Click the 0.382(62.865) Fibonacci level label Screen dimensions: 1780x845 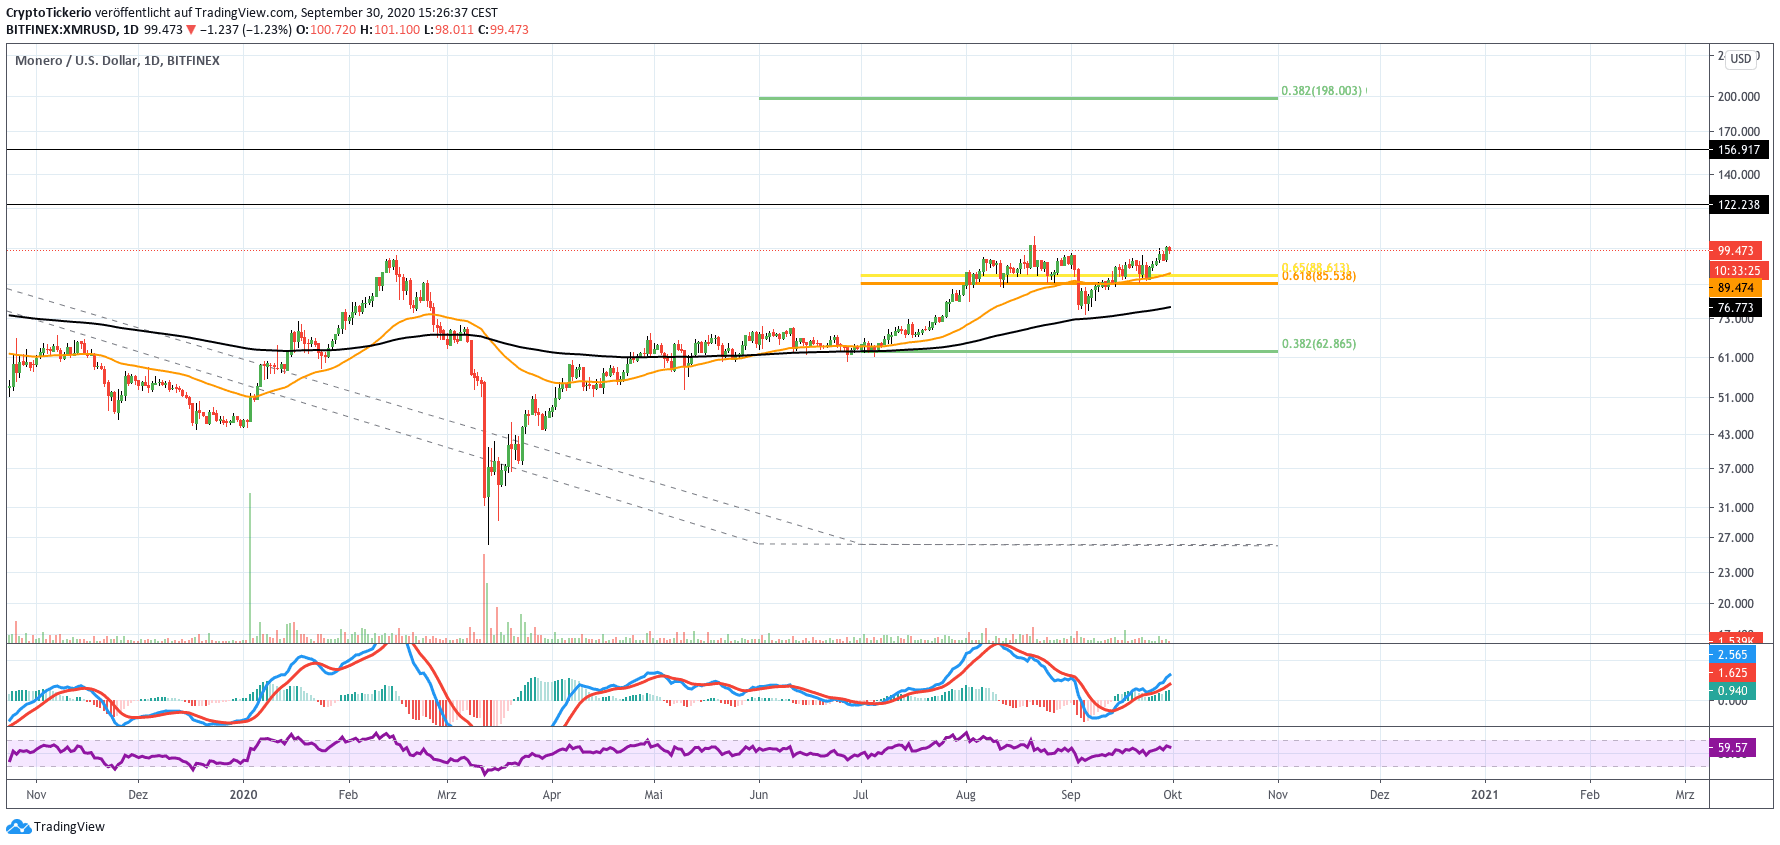[1319, 344]
